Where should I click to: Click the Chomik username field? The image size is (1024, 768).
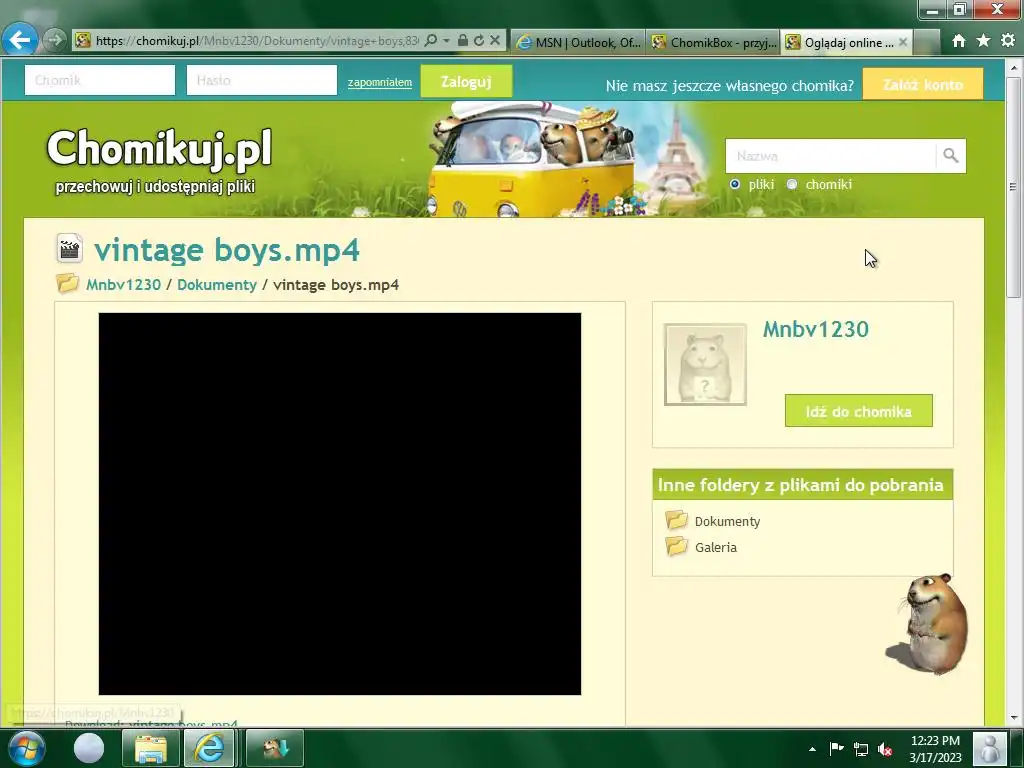coord(100,80)
